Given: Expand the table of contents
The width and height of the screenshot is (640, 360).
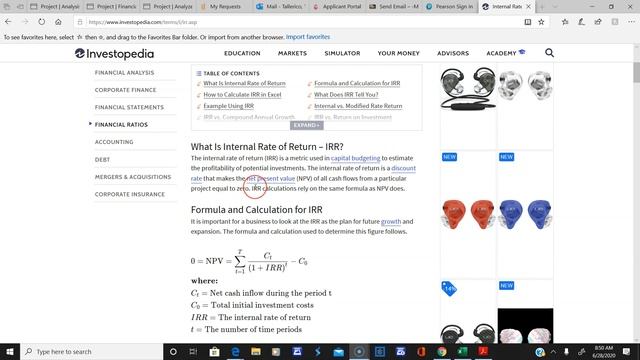Looking at the screenshot, I should [307, 125].
